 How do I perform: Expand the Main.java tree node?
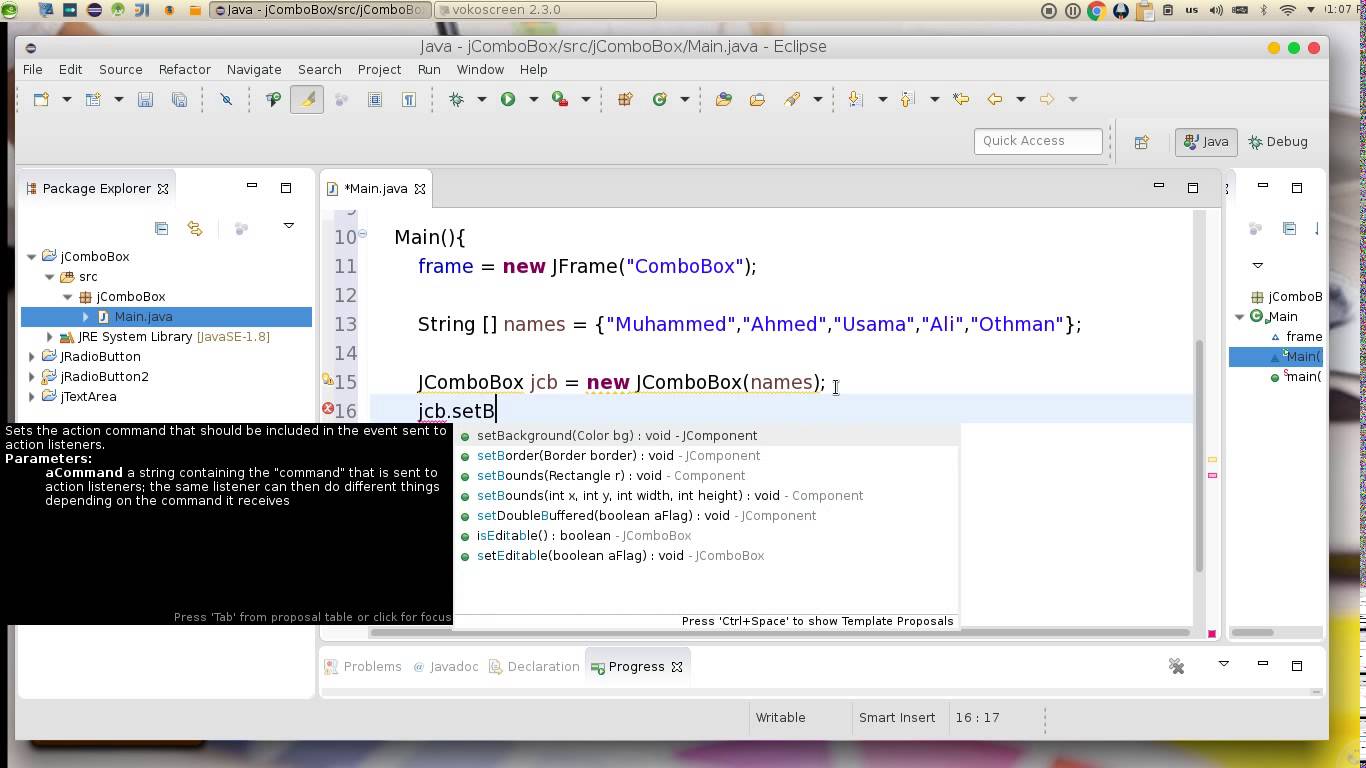click(x=86, y=317)
